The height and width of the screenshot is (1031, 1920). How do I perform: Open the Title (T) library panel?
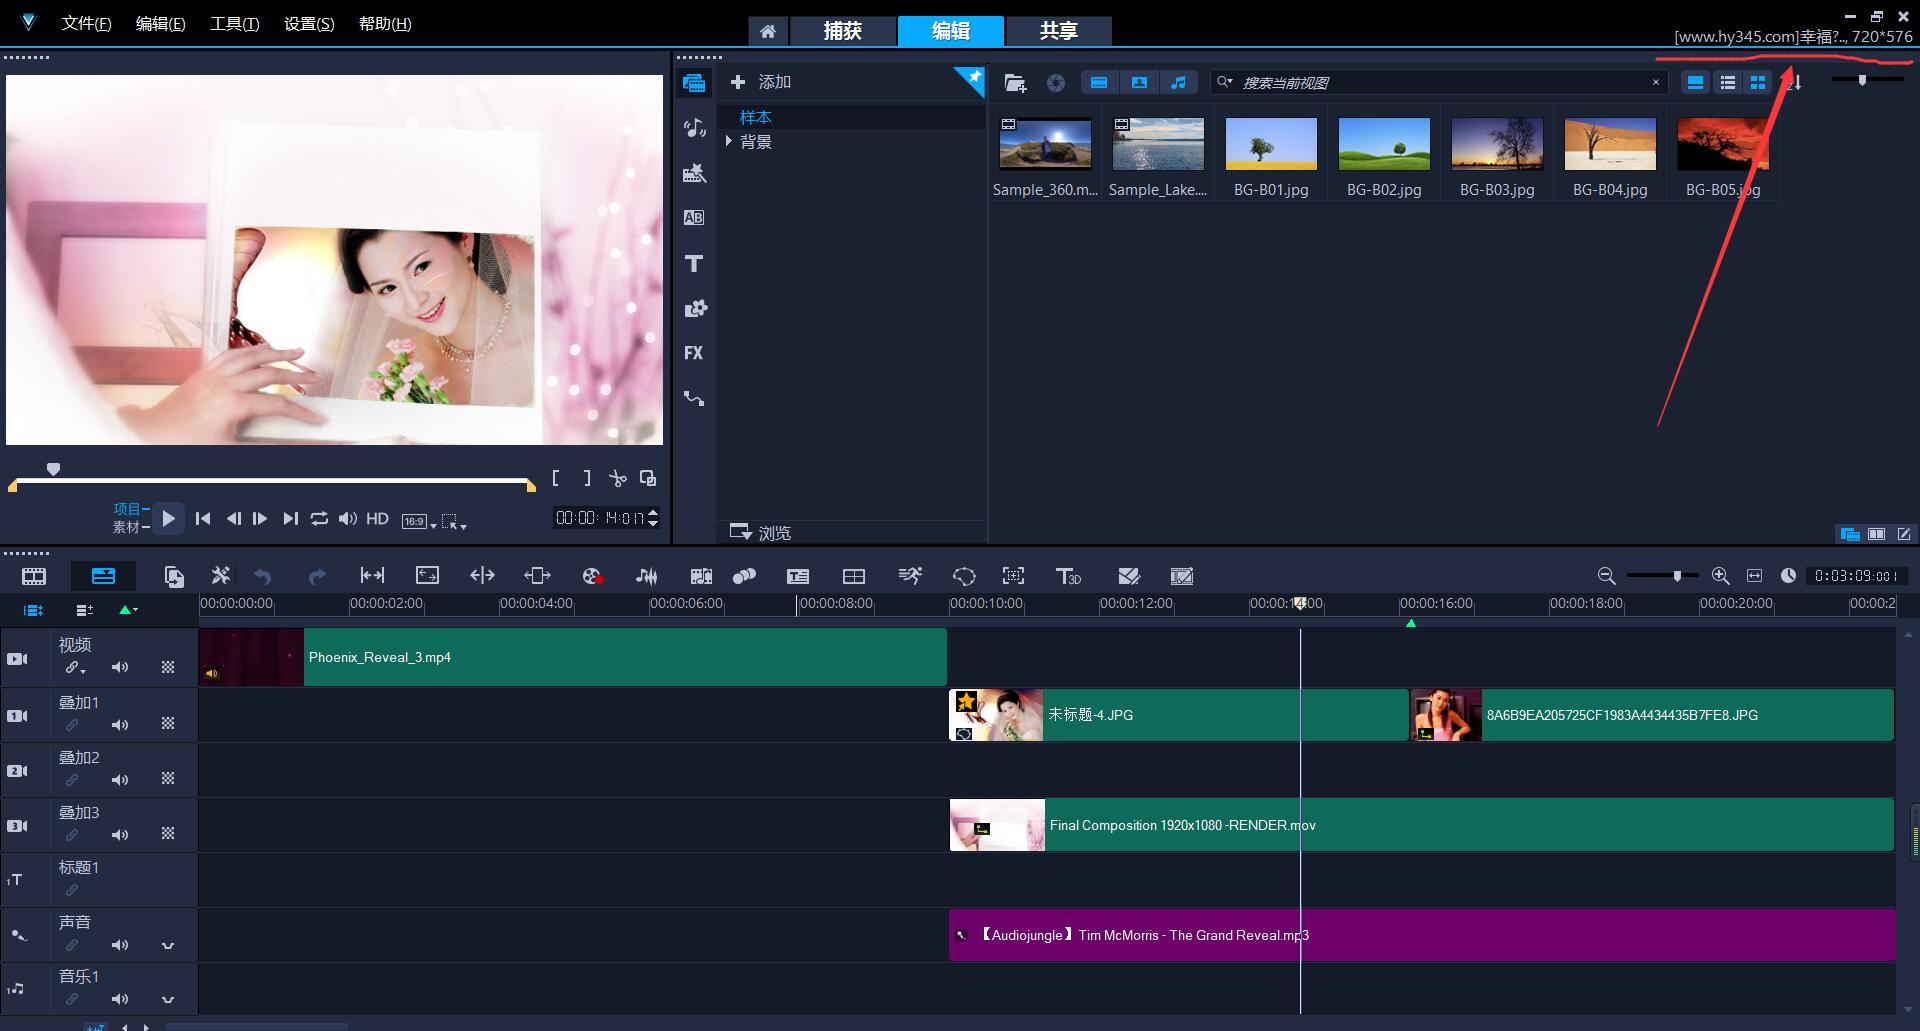coord(694,263)
